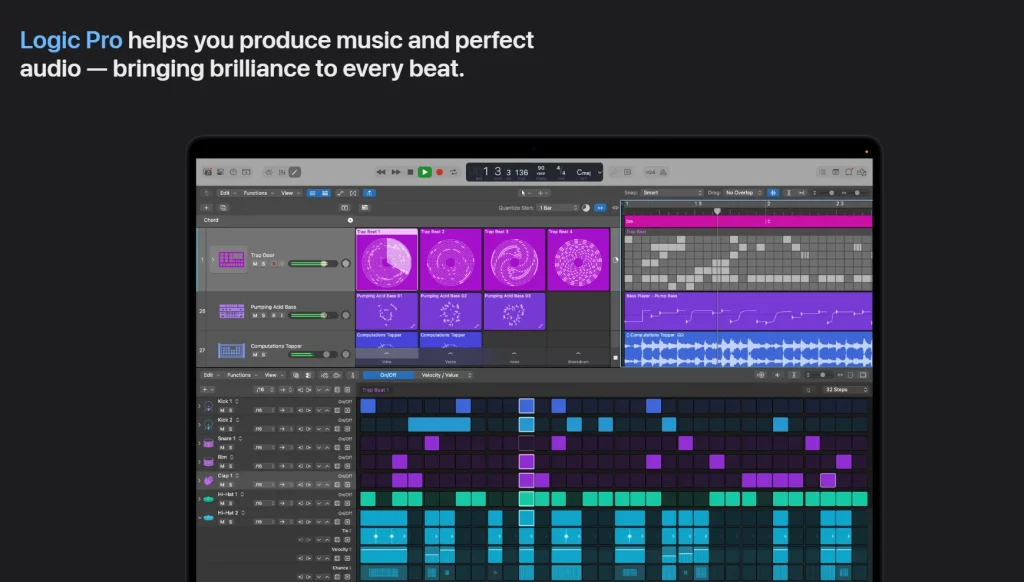Click the Stop transport button
Image resolution: width=1024 pixels, height=582 pixels.
coord(410,172)
